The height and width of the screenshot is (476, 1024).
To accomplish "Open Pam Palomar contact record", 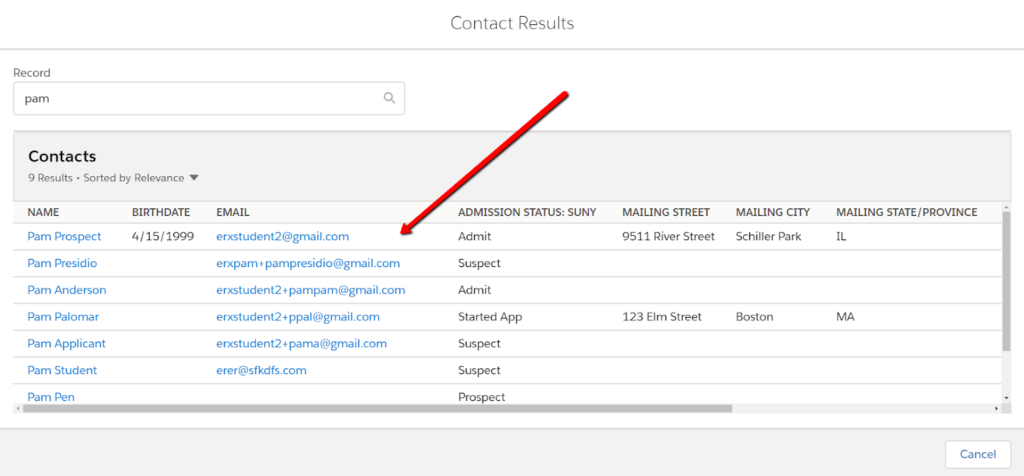I will (x=63, y=317).
